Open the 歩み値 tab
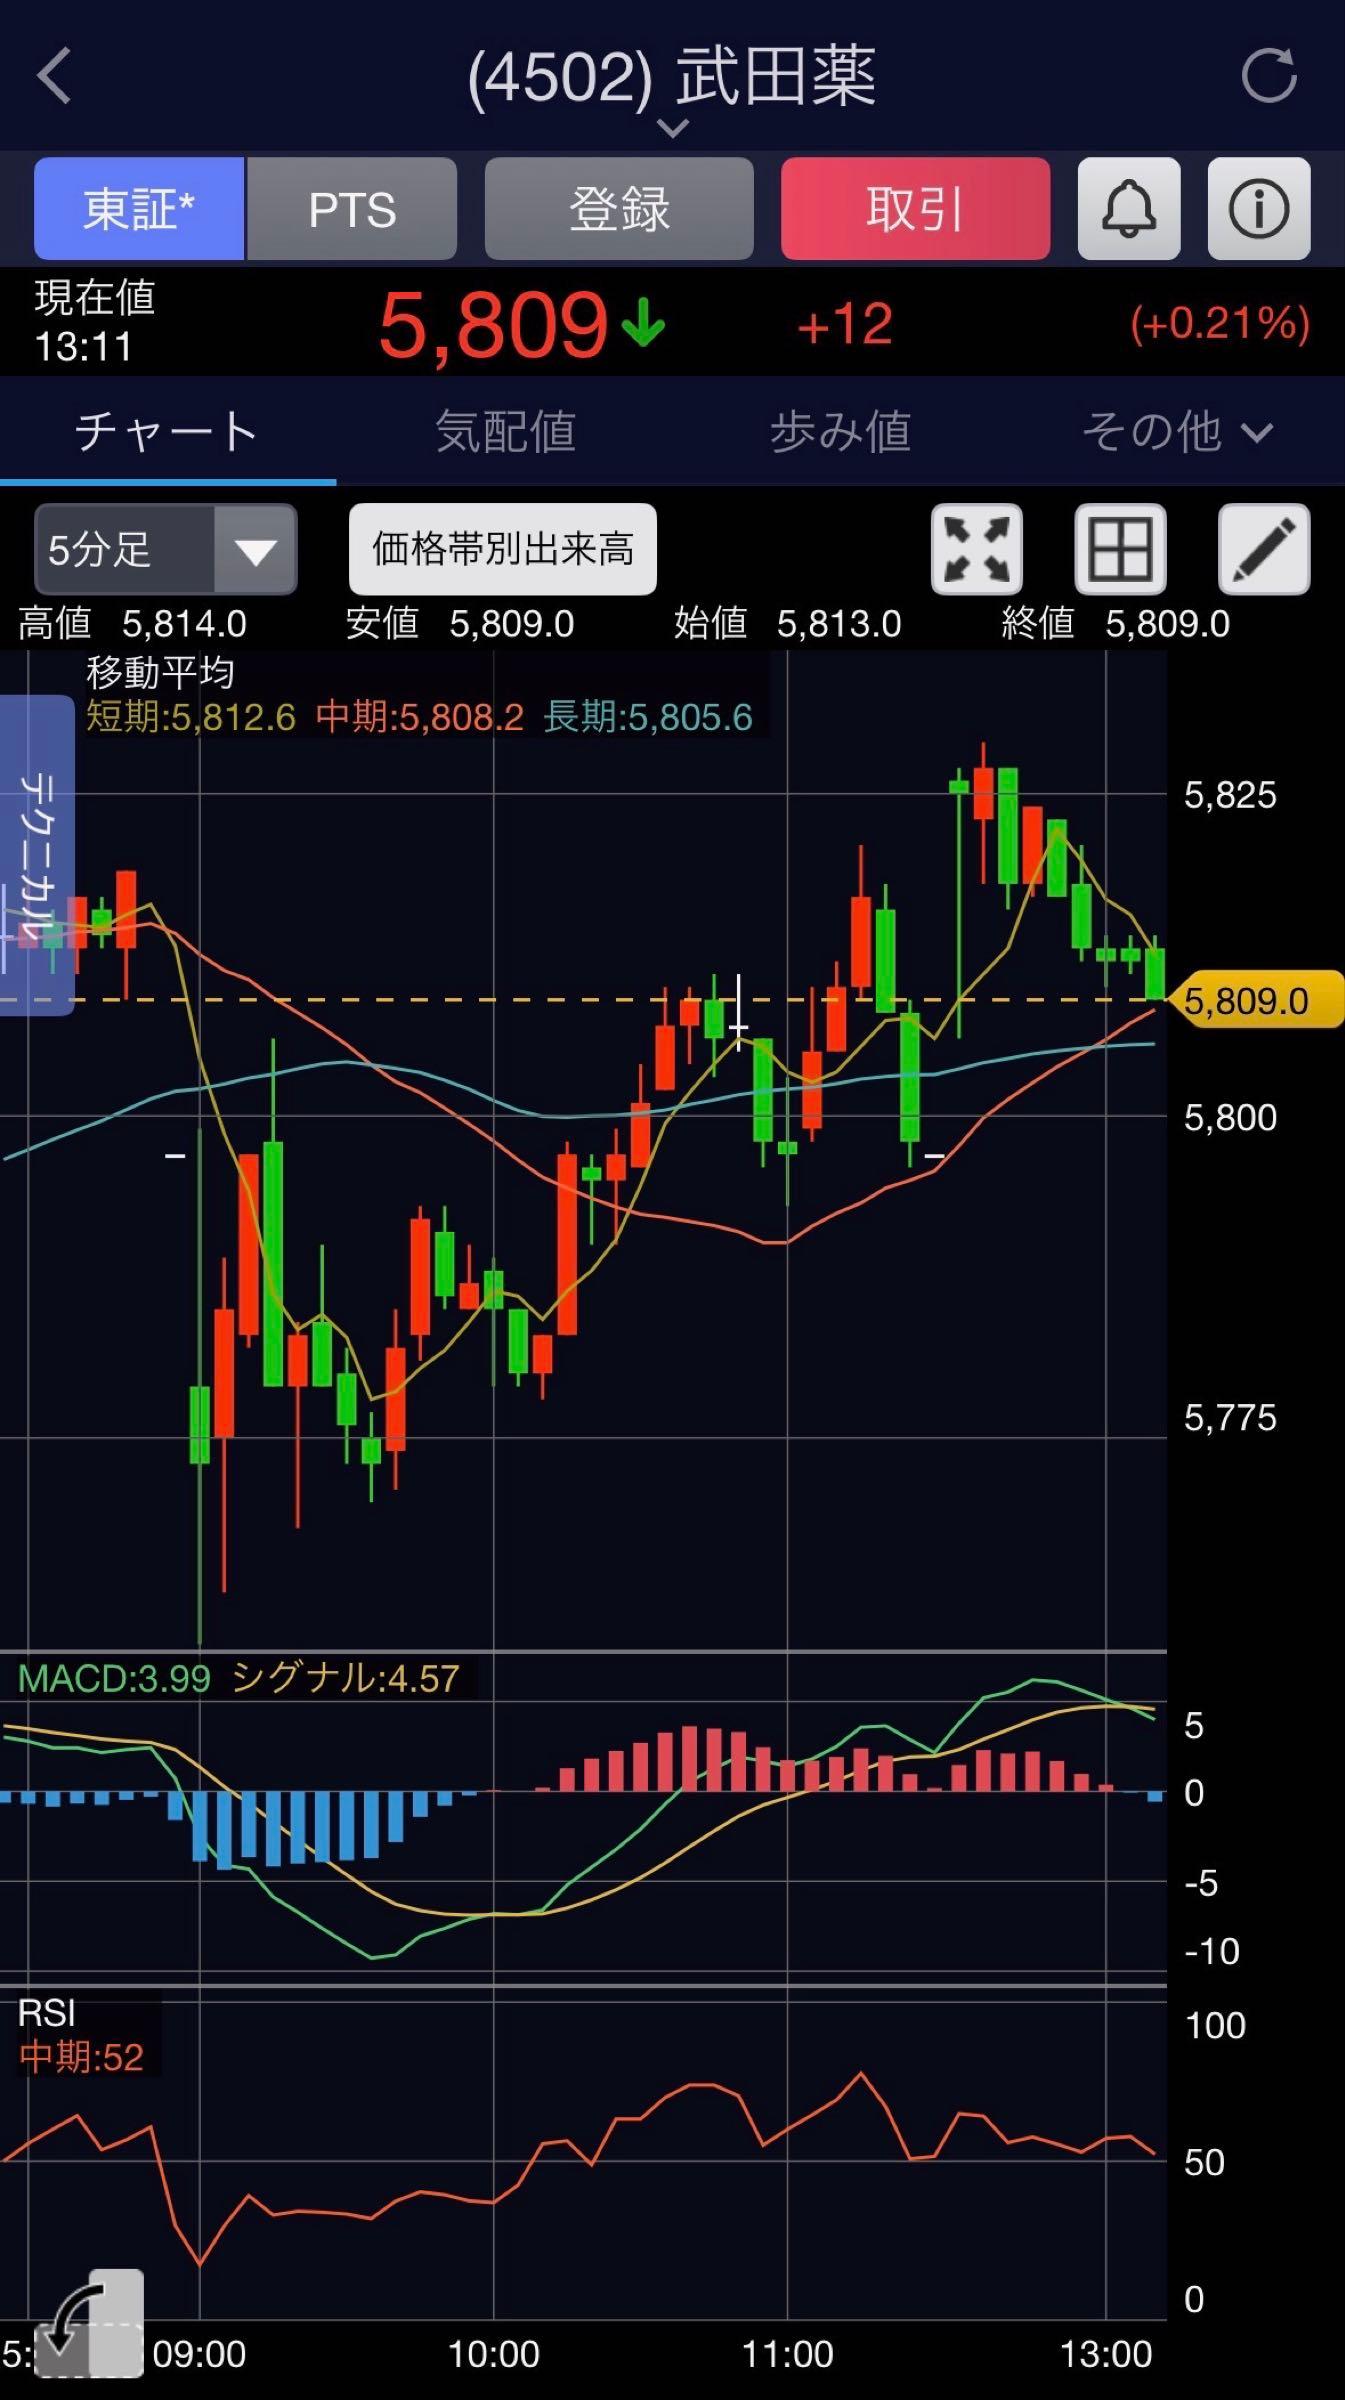 coord(840,431)
